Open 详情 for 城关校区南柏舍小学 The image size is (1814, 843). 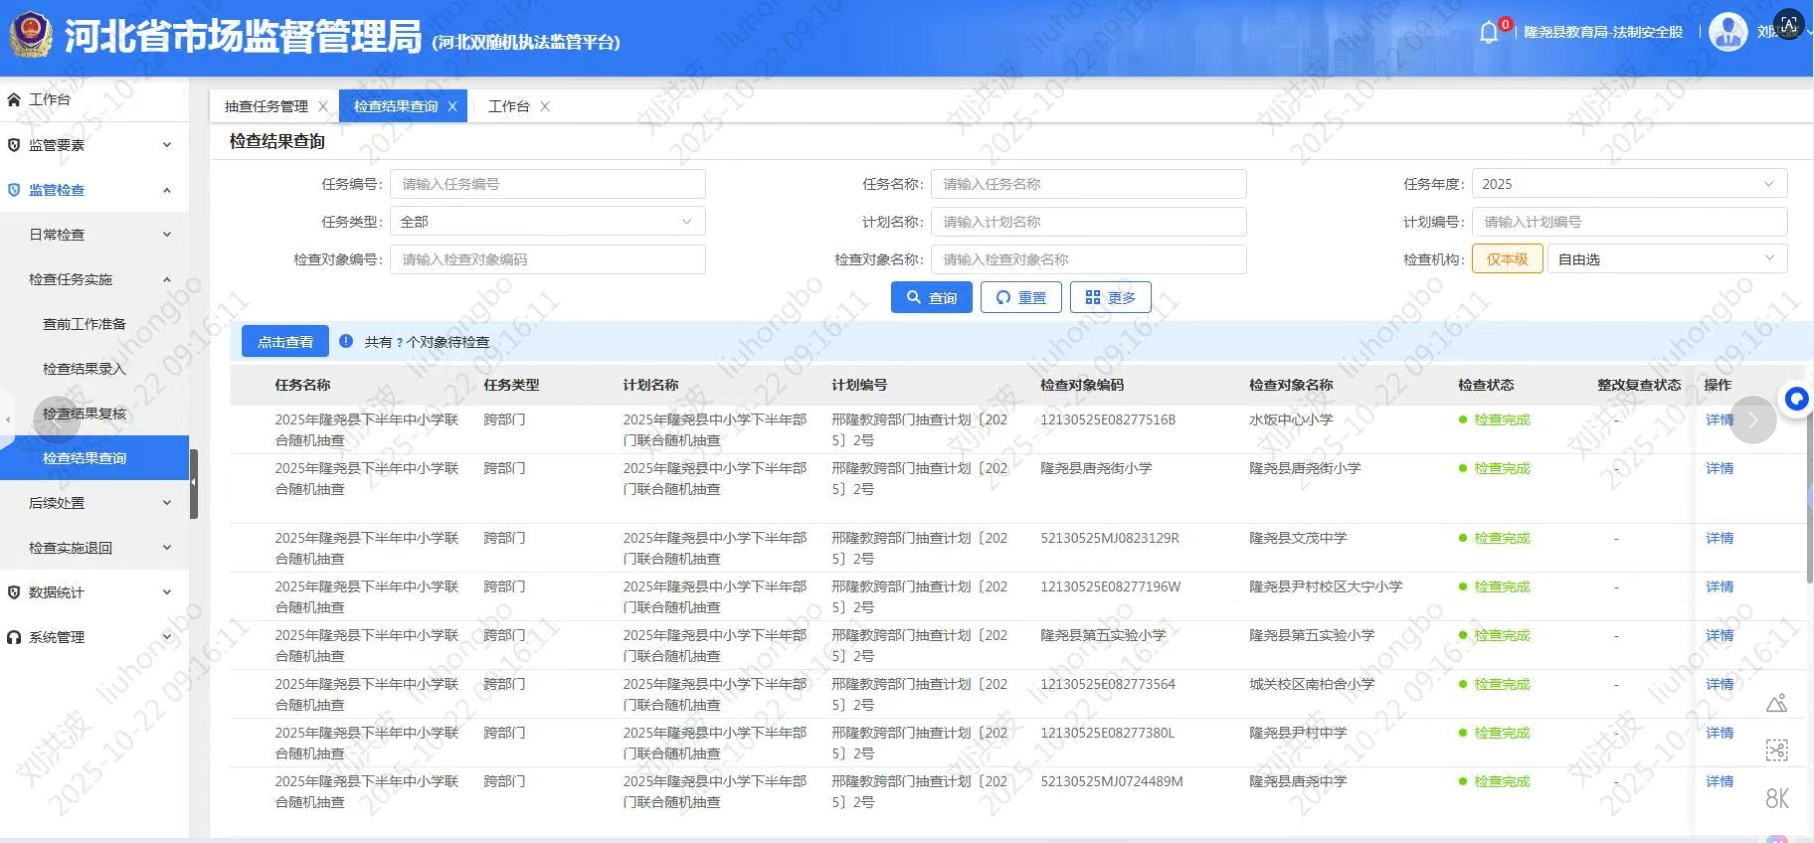[1719, 684]
